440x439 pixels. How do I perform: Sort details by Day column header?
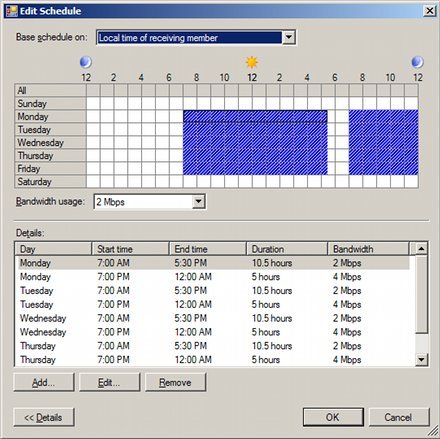(x=53, y=249)
